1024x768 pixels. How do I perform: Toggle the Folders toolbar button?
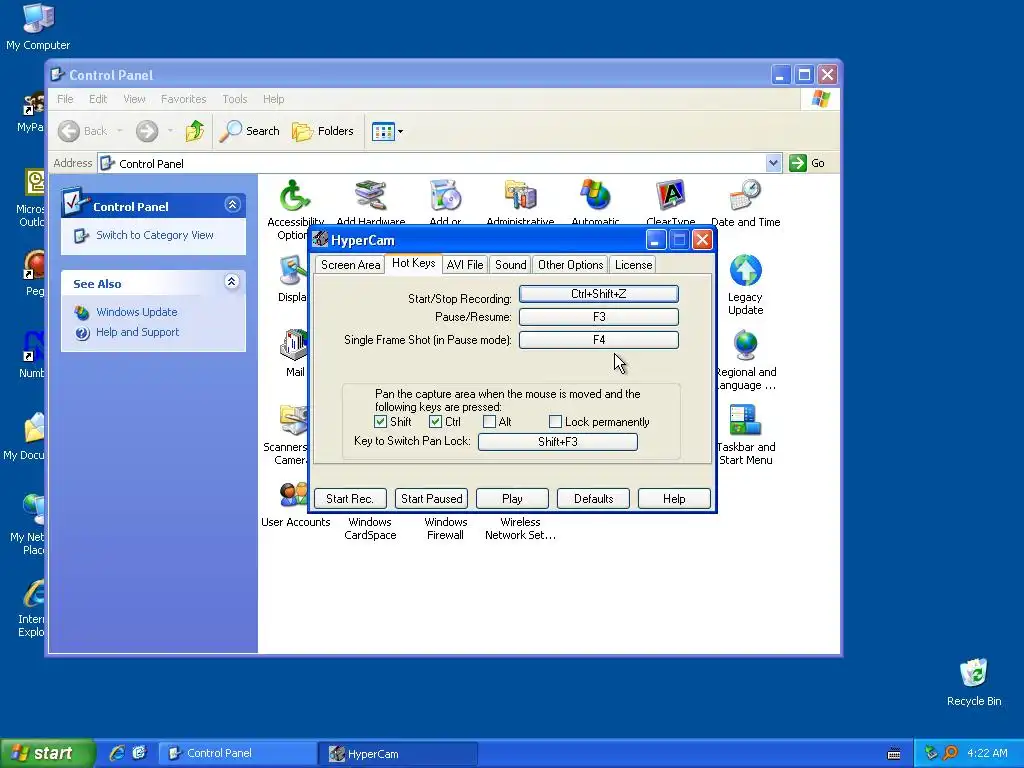[x=323, y=131]
